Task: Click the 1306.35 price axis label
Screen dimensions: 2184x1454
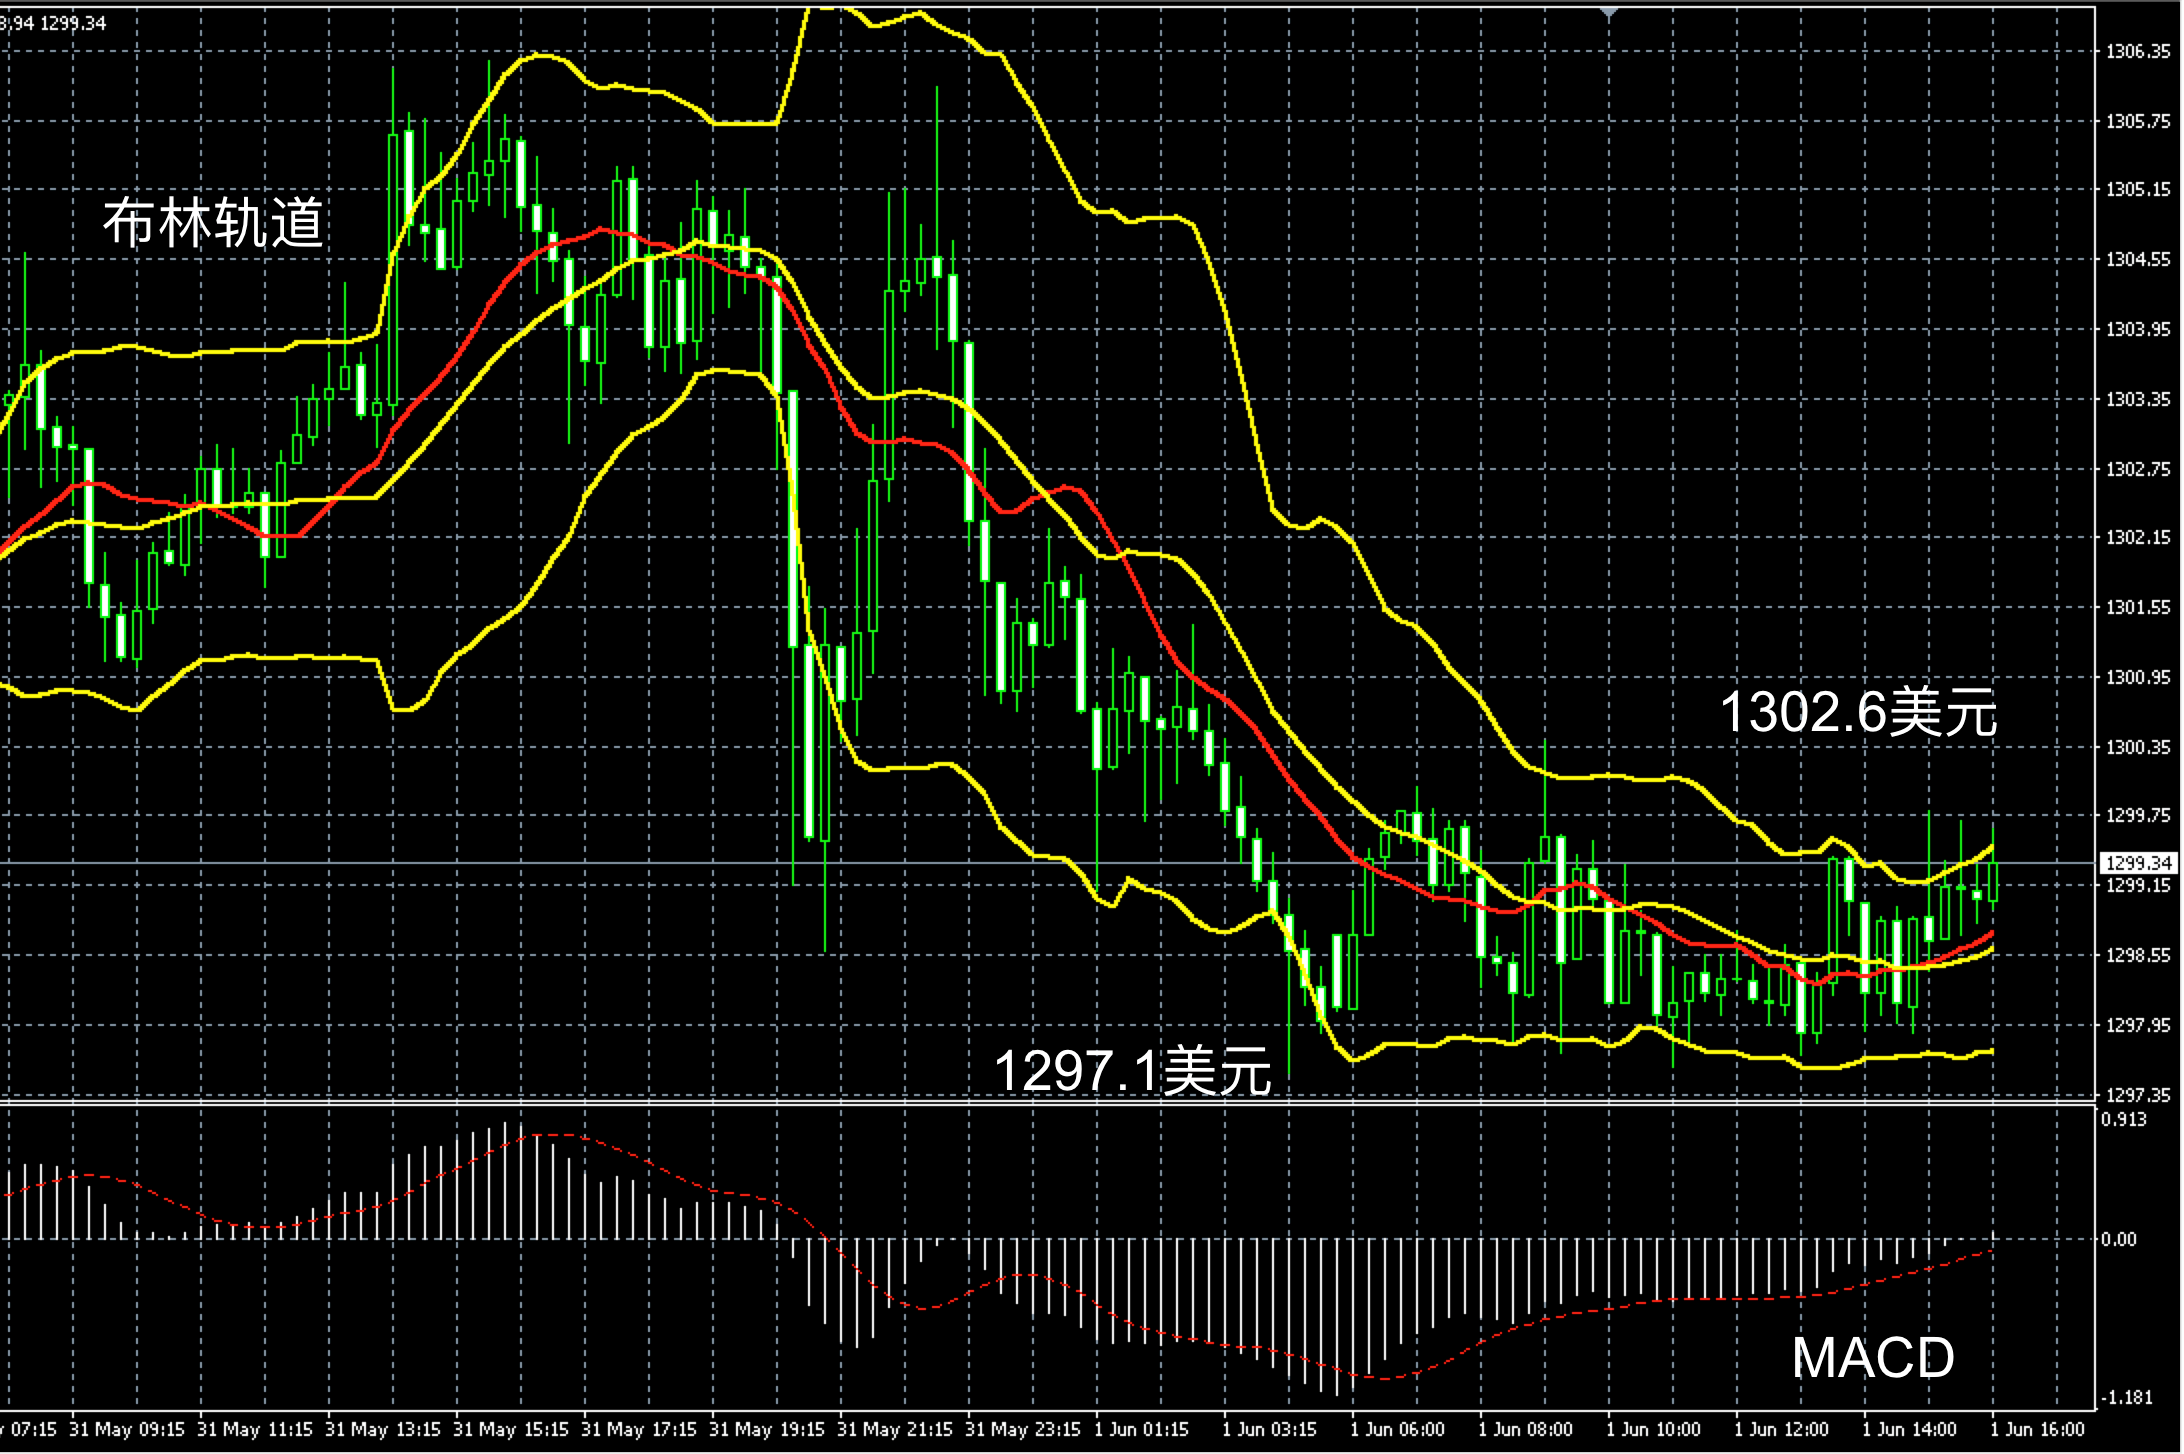Action: click(x=2139, y=52)
